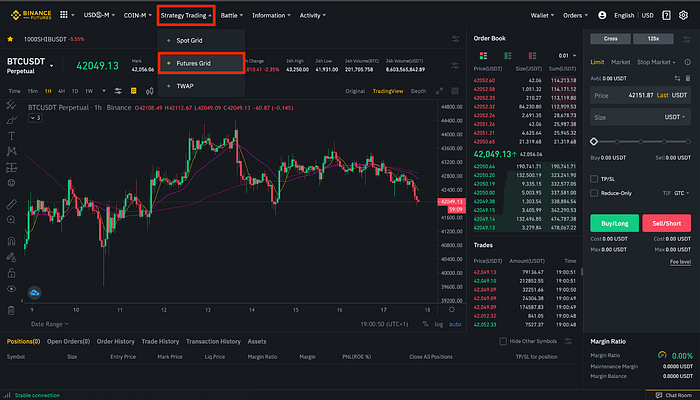Image resolution: width=700 pixels, height=400 pixels.
Task: Open the user account profile icon
Action: click(x=602, y=15)
